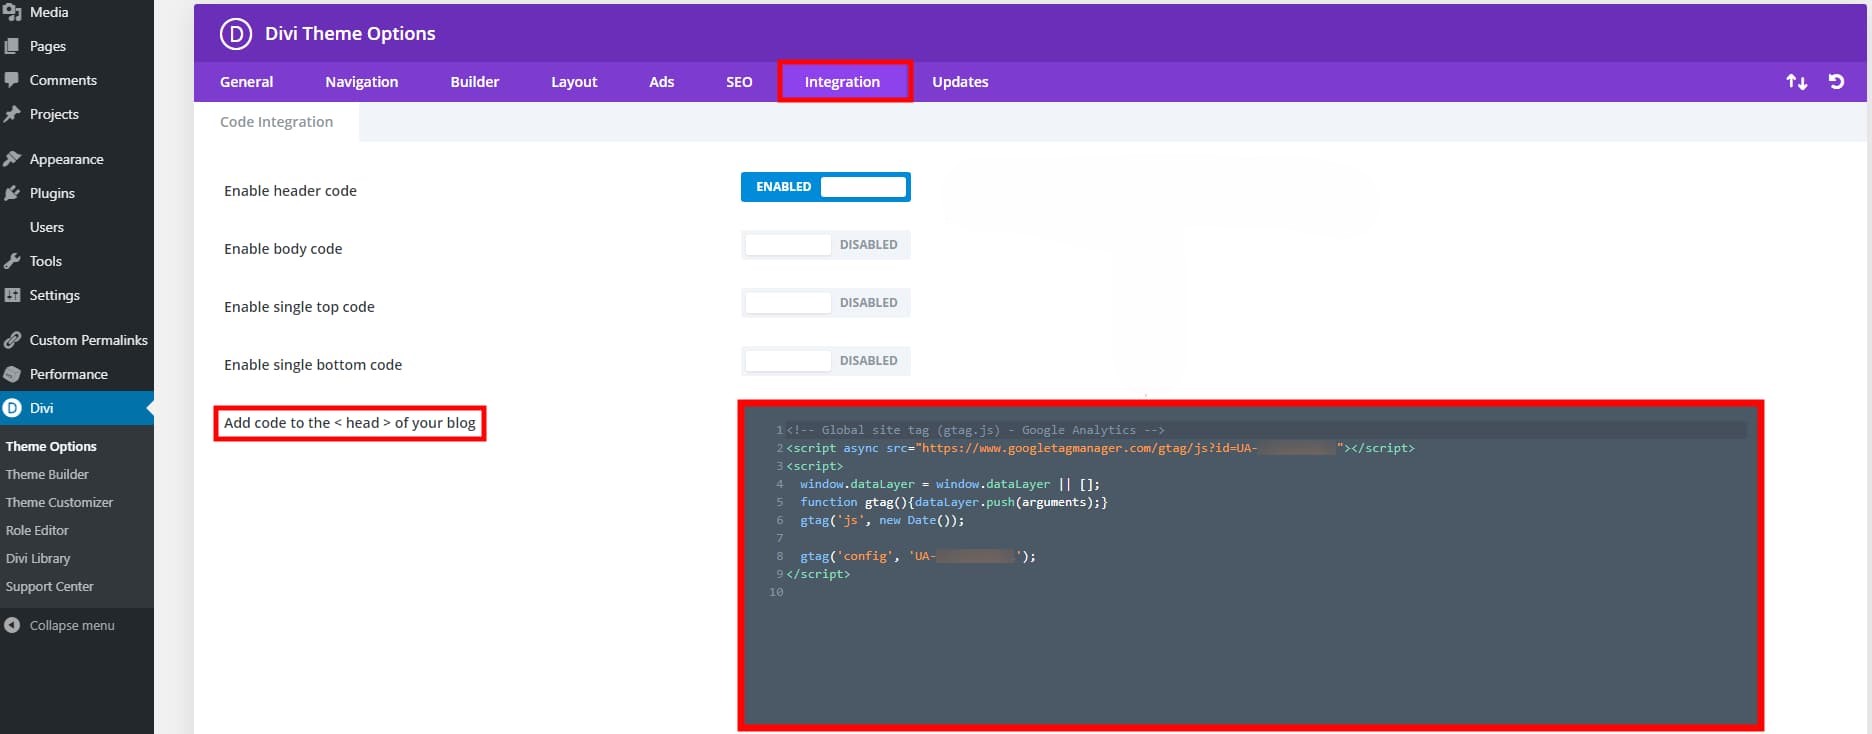The image size is (1872, 734).
Task: Enable the body code toggle
Action: click(x=826, y=245)
